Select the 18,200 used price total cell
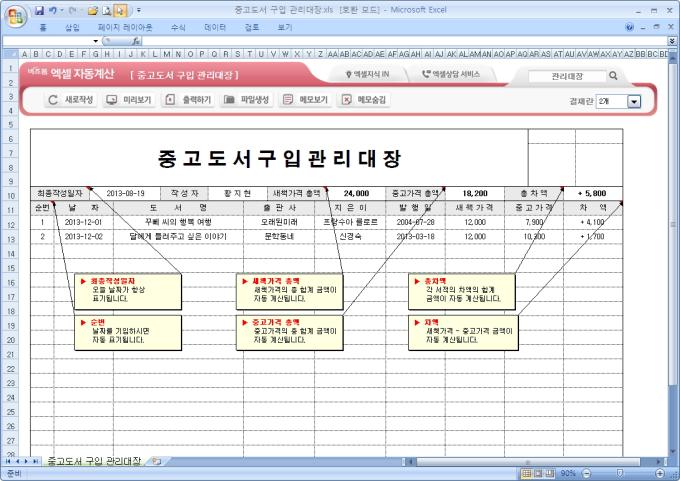680x481 pixels. [x=474, y=193]
